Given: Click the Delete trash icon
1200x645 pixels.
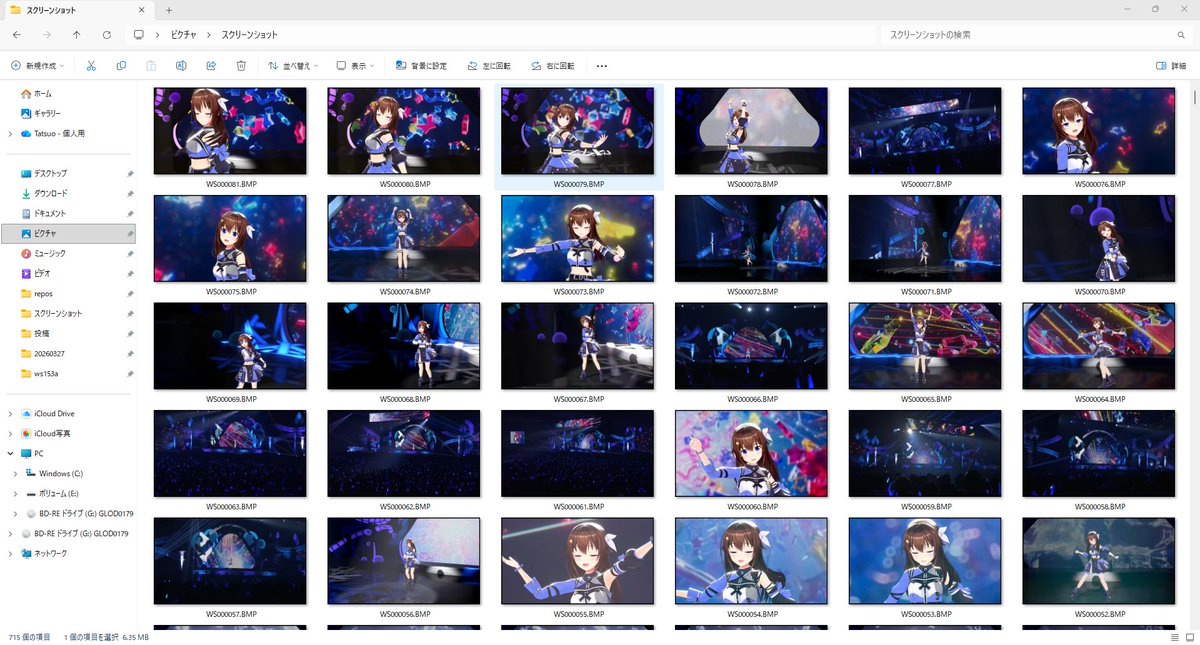Looking at the screenshot, I should (241, 65).
